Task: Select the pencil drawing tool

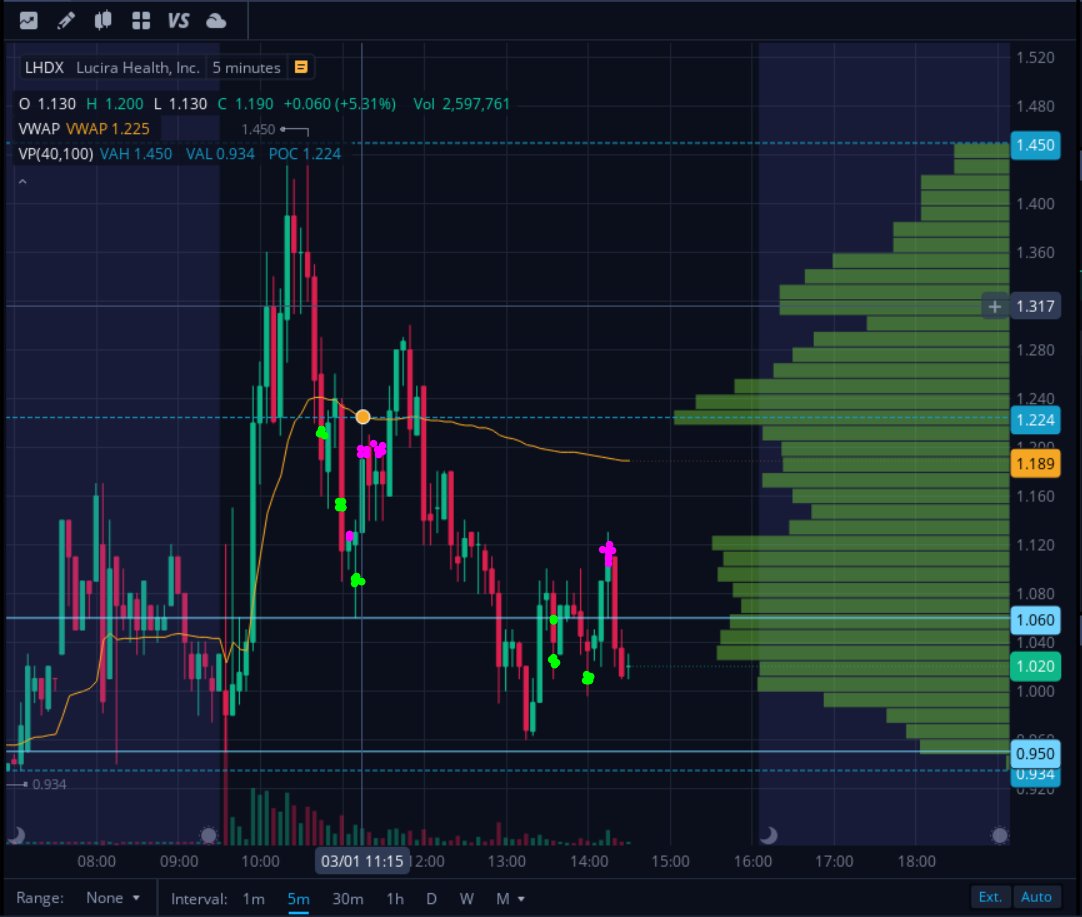Action: (x=66, y=21)
